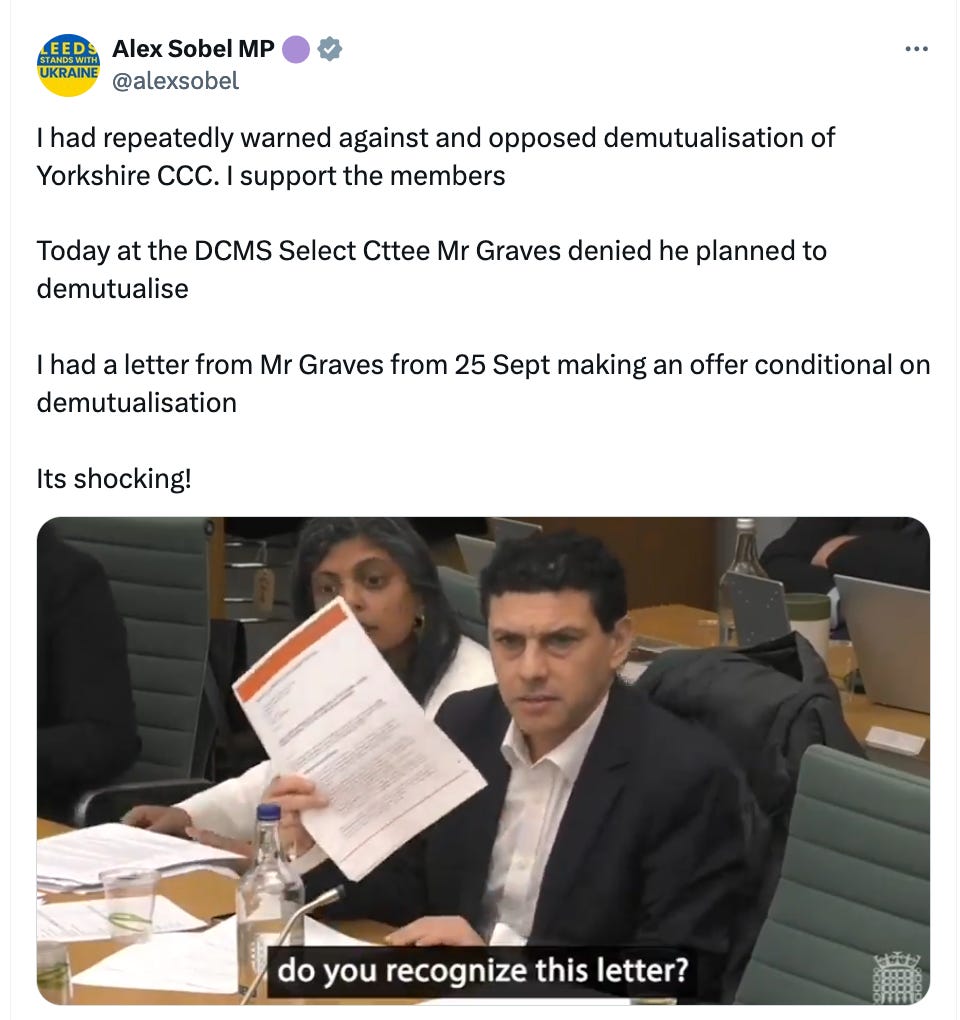Click the opening line about Yorkshire CCC demutualisation

pos(435,157)
